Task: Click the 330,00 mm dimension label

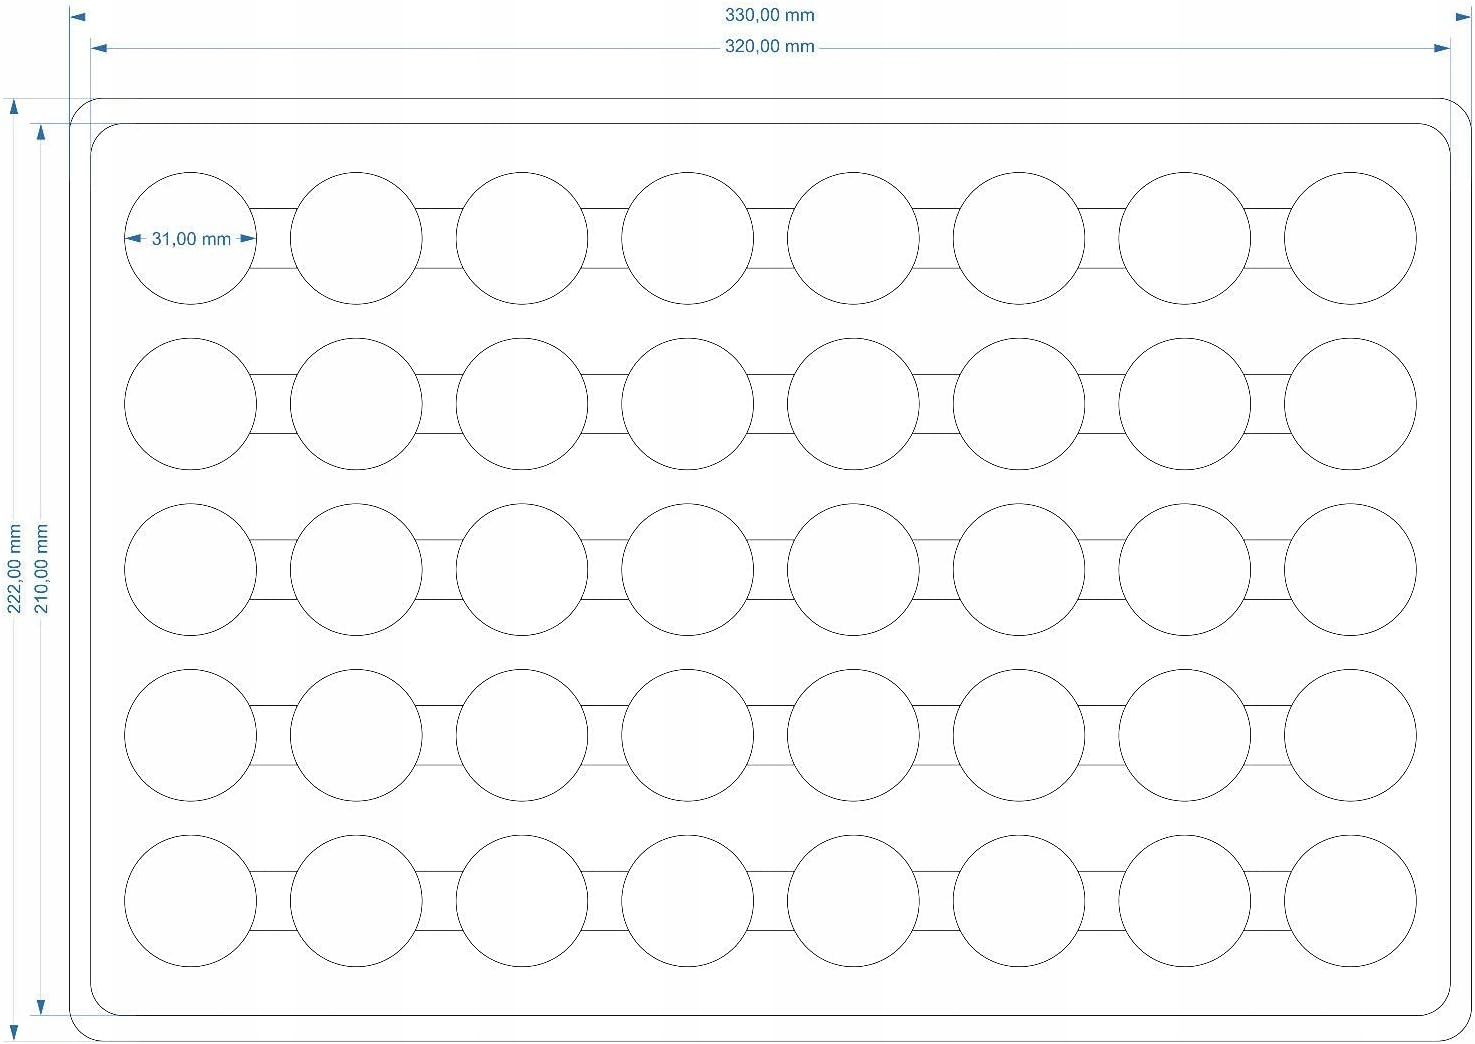Action: pos(769,15)
